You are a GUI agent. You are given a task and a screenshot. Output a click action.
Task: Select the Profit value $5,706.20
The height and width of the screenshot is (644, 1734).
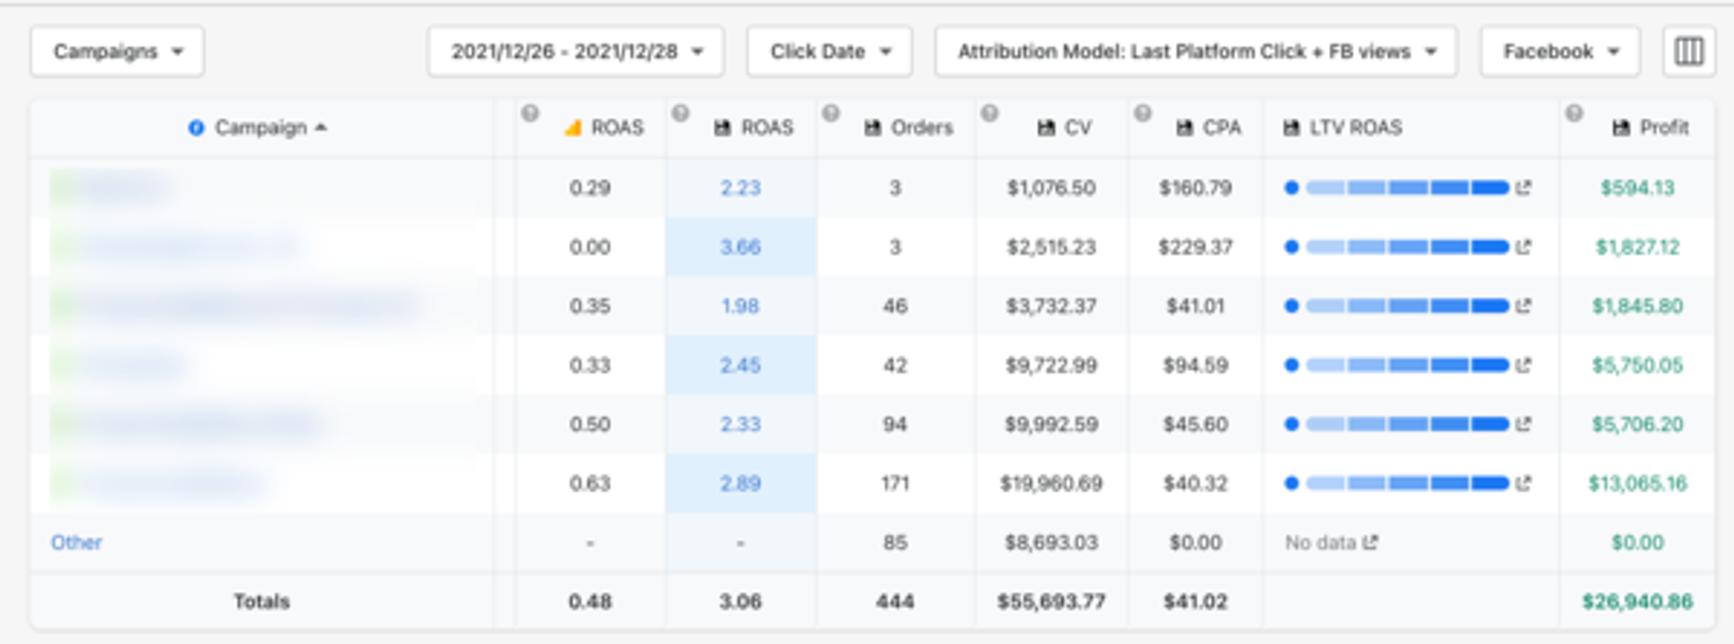1637,424
